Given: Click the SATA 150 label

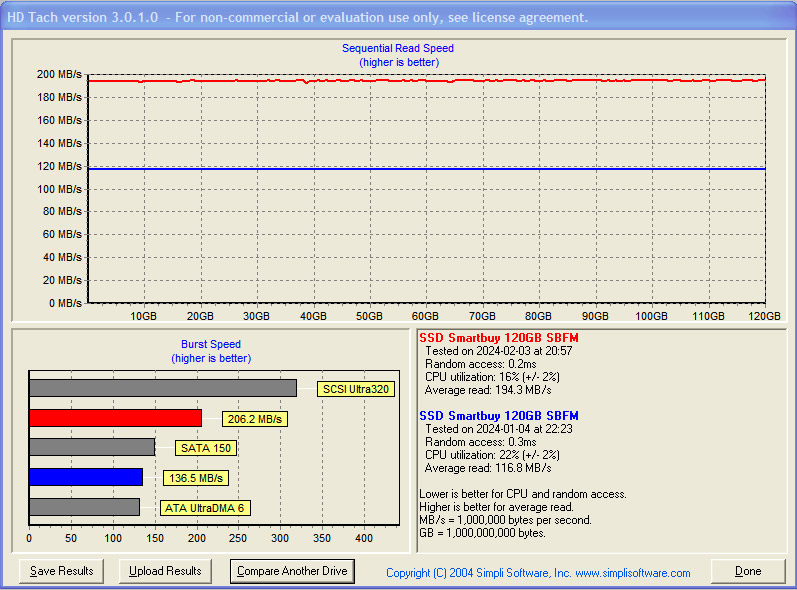Looking at the screenshot, I should (x=205, y=448).
